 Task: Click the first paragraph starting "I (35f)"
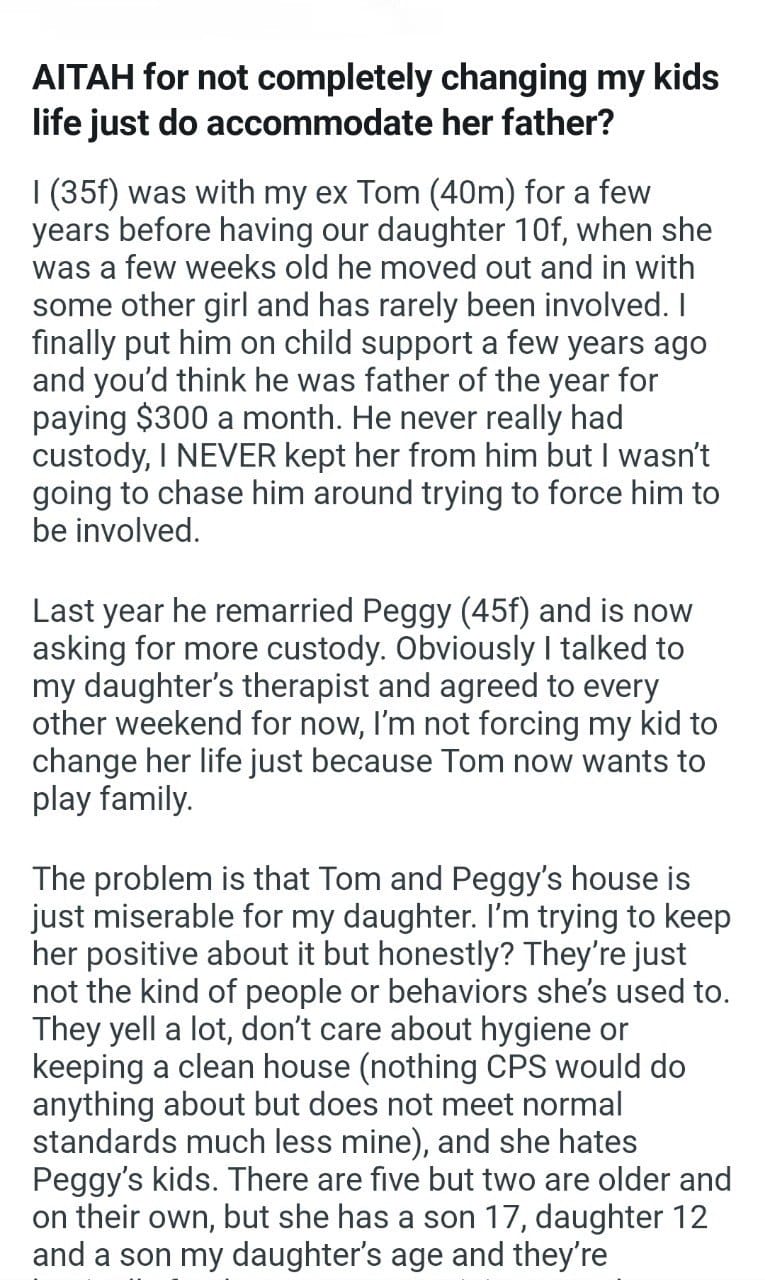point(375,360)
